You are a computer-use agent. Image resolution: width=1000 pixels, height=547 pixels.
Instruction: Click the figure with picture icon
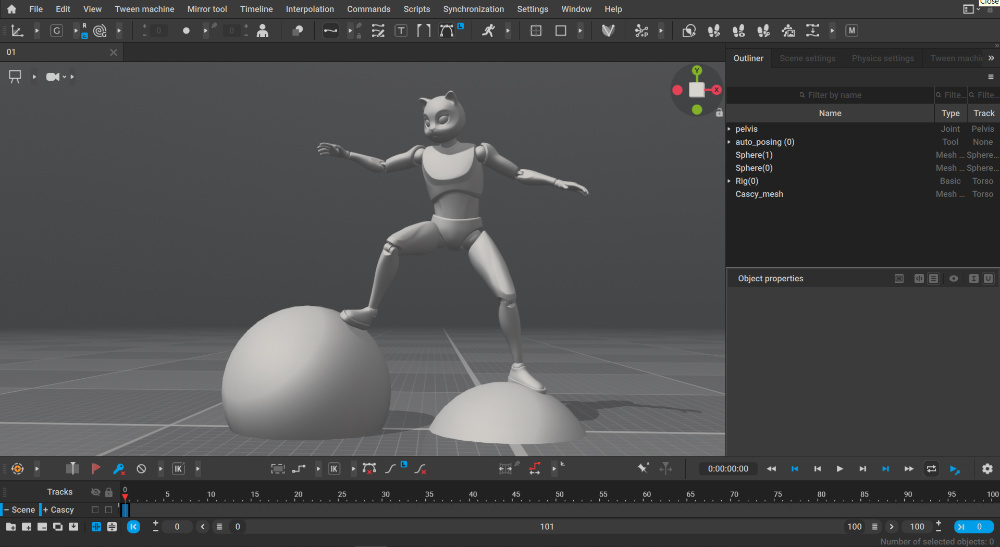coord(788,31)
